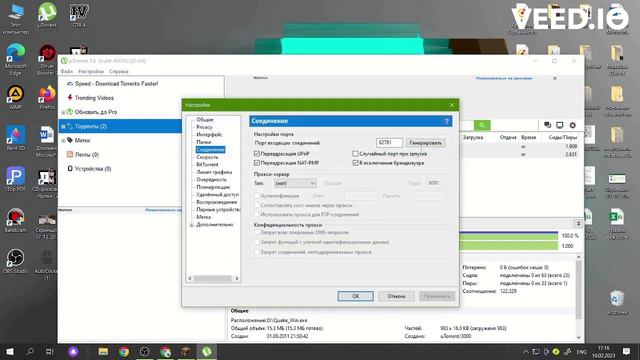Open the Bandicam desktop icon
Image resolution: width=640 pixels, height=360 pixels.
(16, 220)
